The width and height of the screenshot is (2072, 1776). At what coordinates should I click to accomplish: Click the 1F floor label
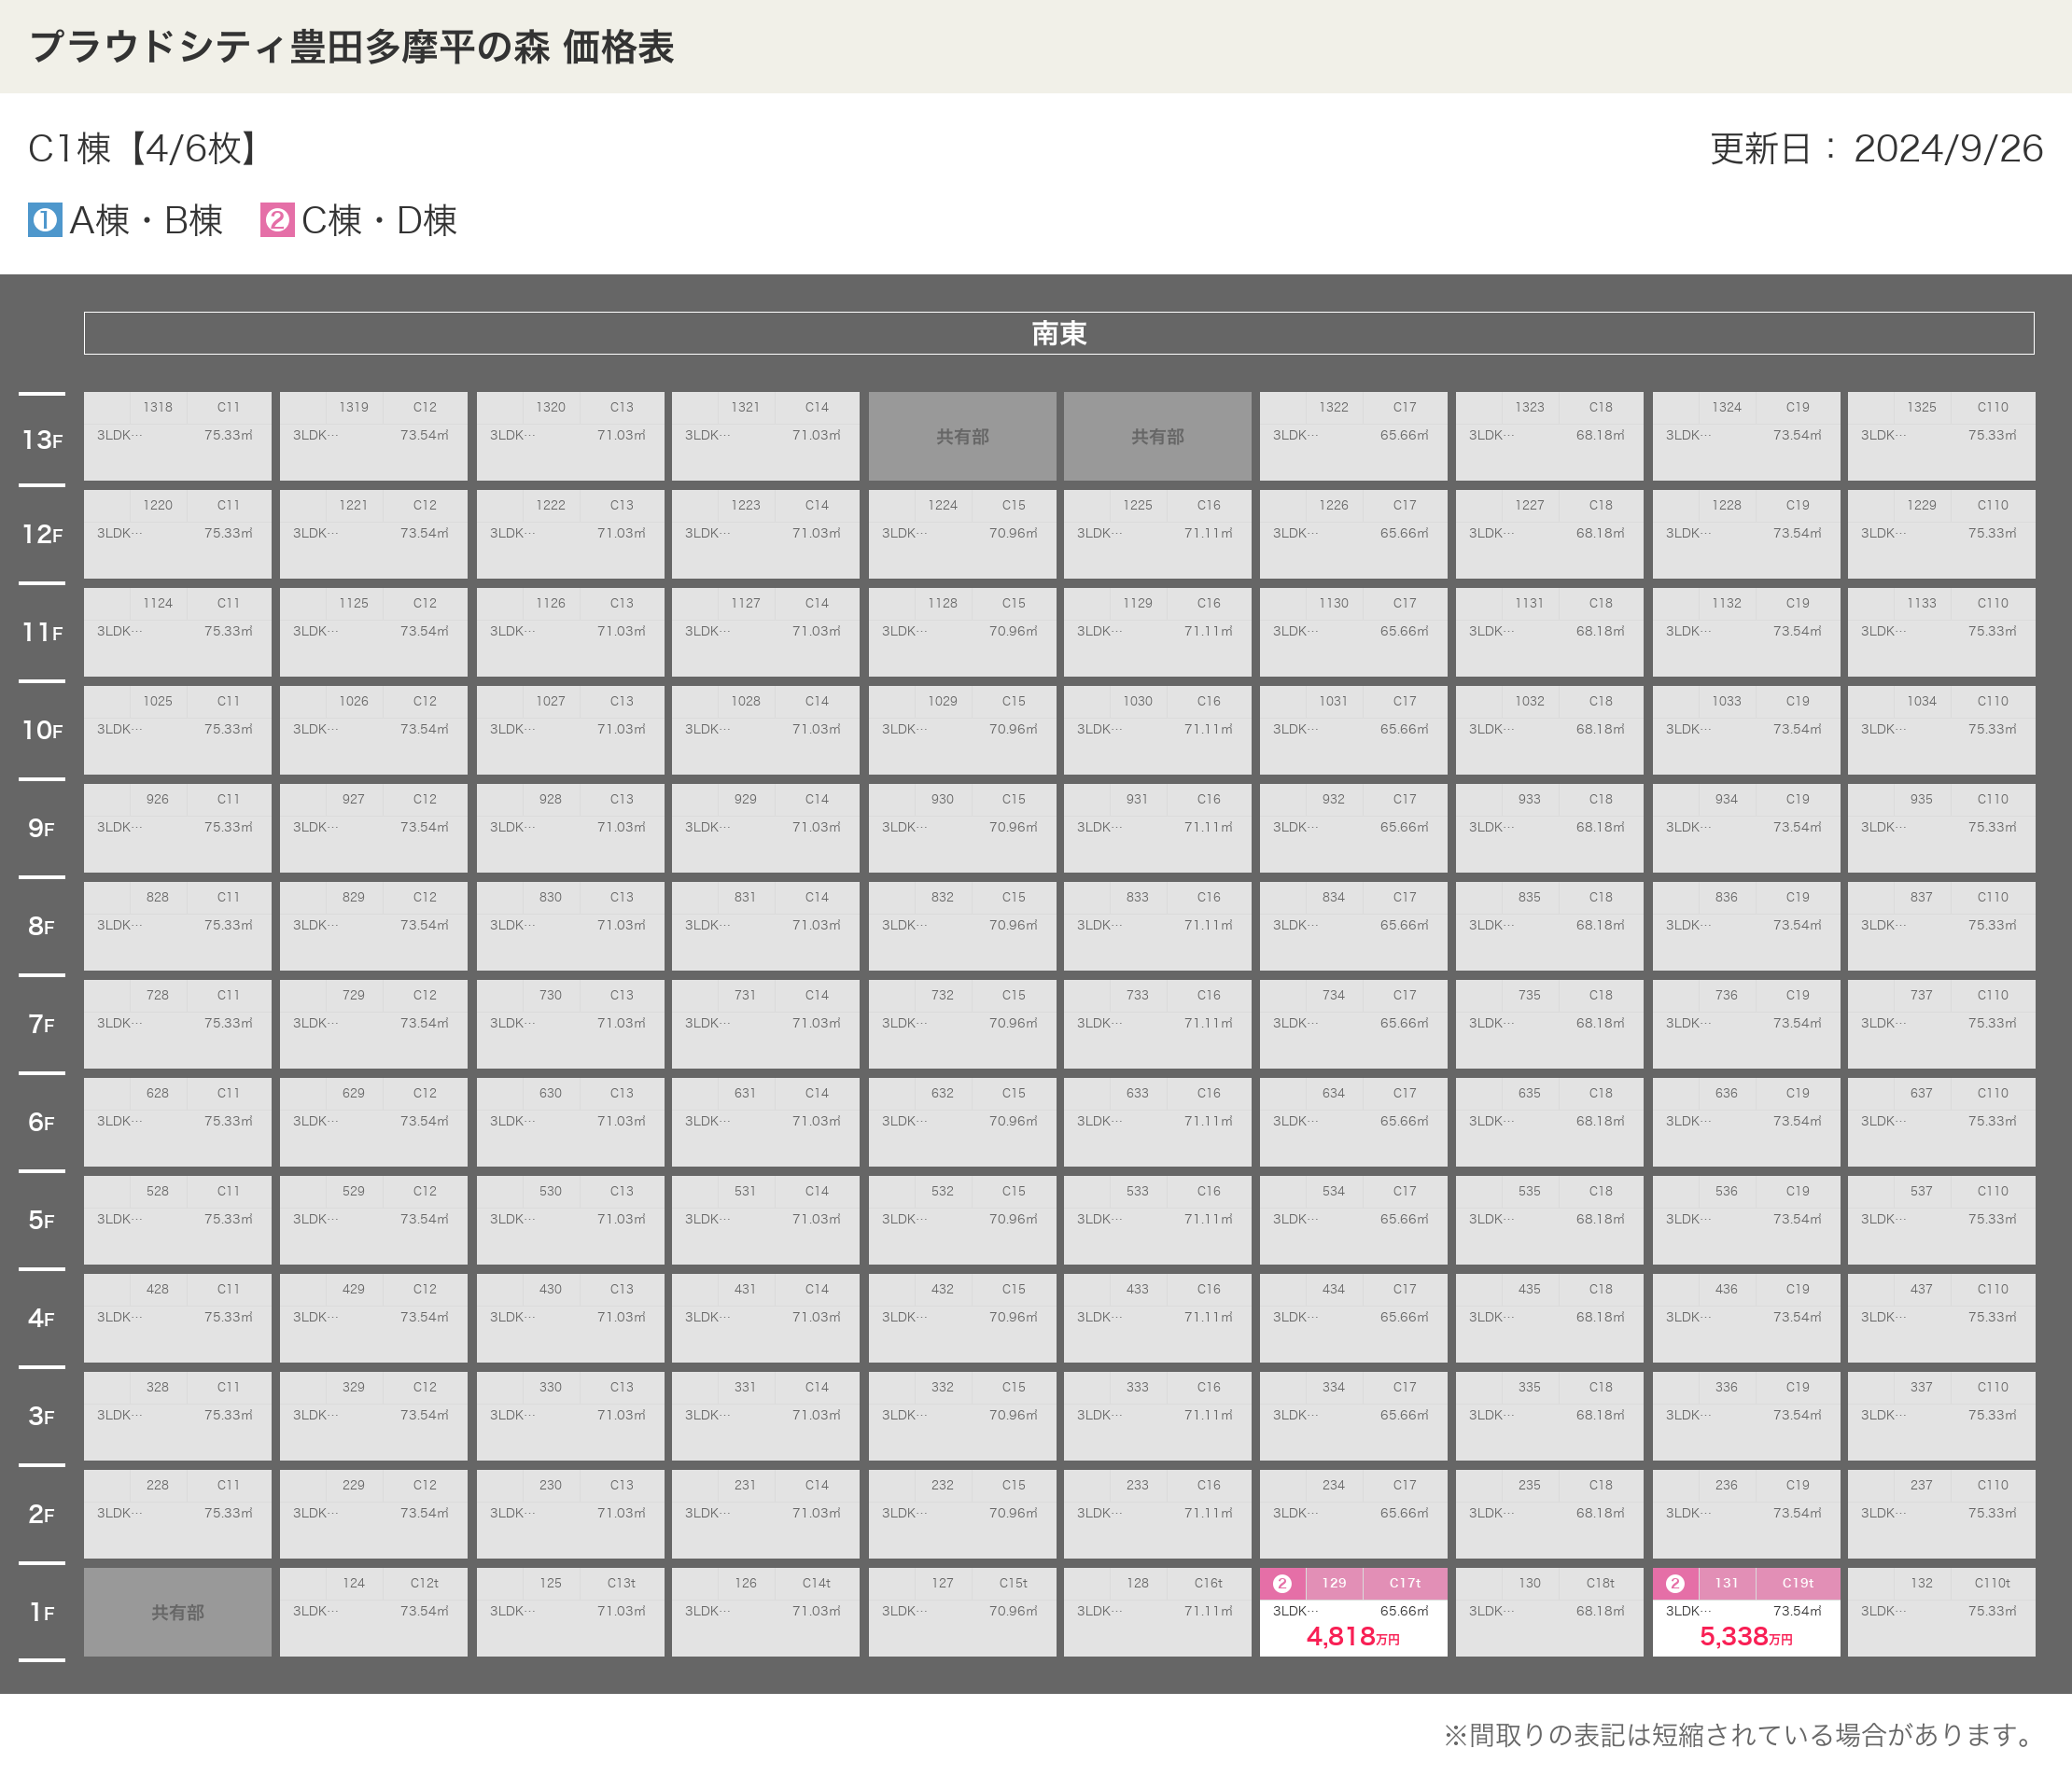pyautogui.click(x=42, y=1612)
